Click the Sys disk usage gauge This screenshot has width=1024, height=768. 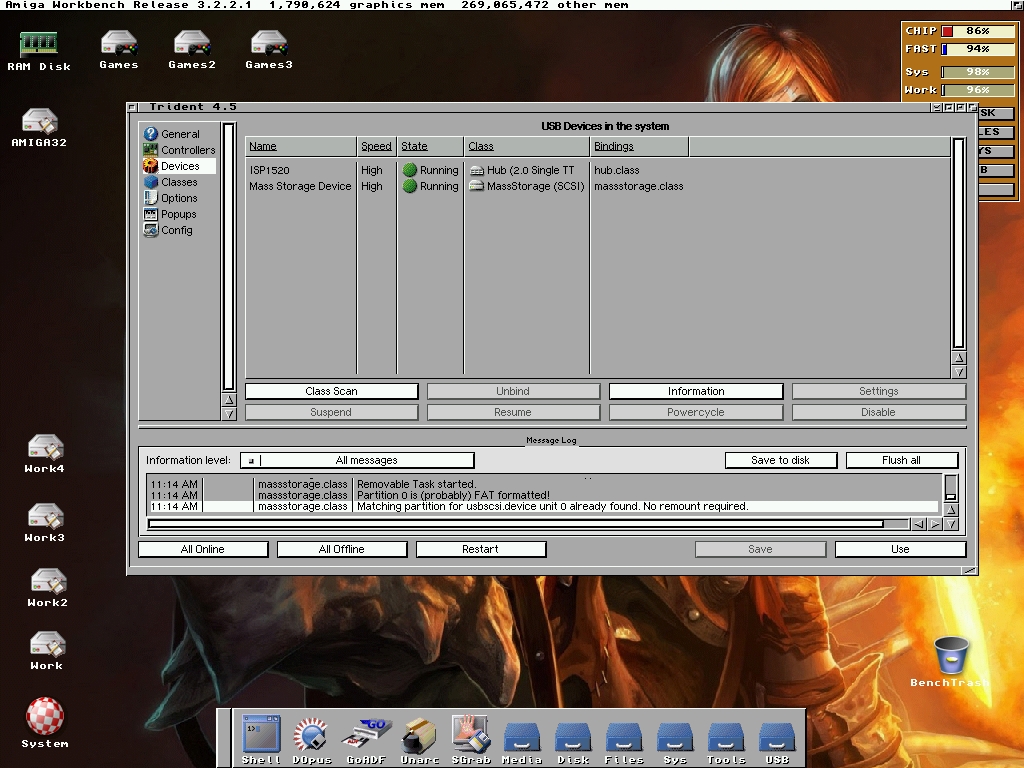coord(978,72)
